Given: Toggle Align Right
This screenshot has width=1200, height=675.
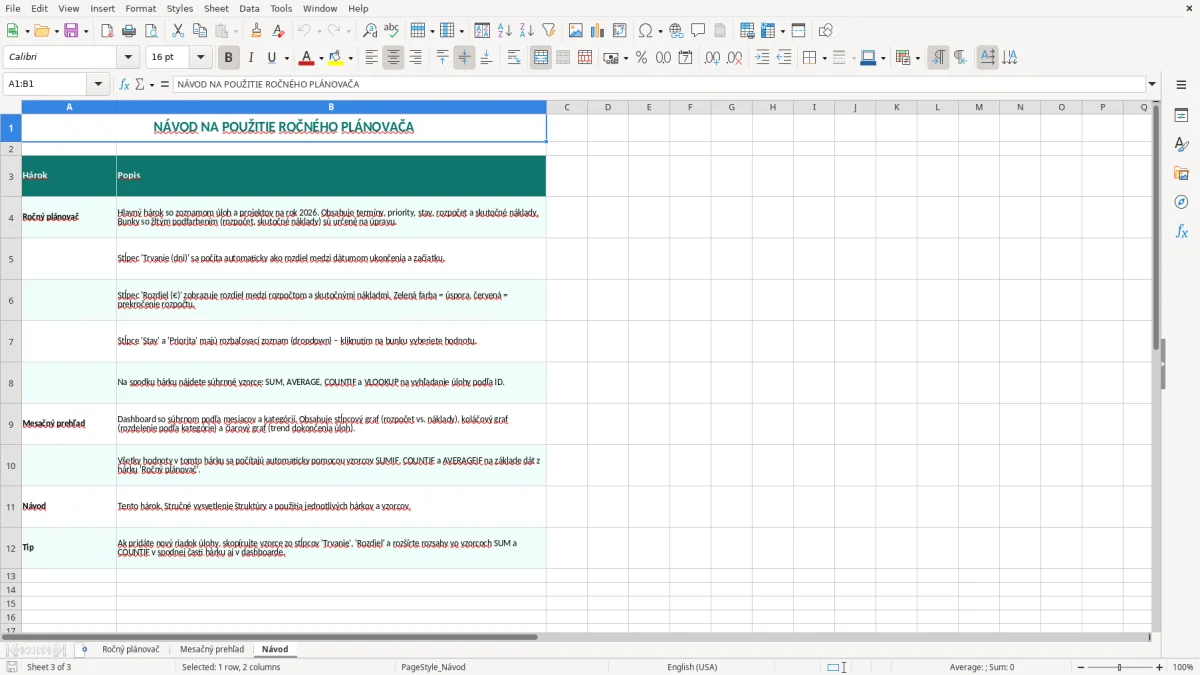Looking at the screenshot, I should [415, 58].
